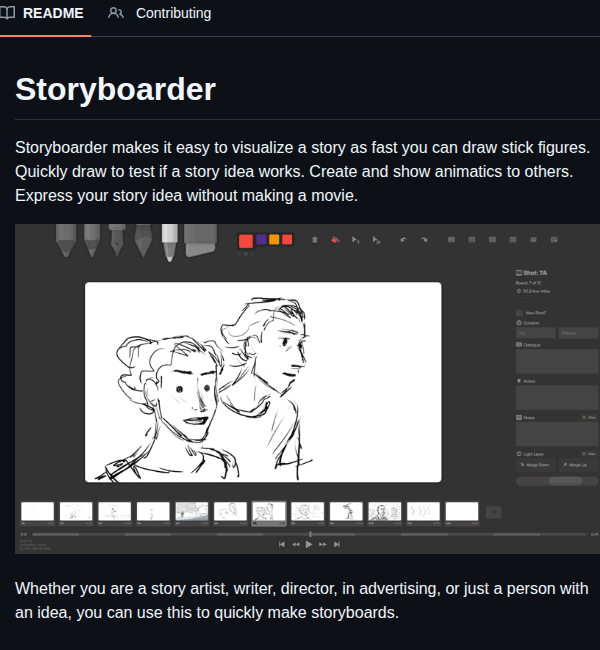Screen dimensions: 600x650
Task: Undo the last stroke
Action: (x=403, y=240)
